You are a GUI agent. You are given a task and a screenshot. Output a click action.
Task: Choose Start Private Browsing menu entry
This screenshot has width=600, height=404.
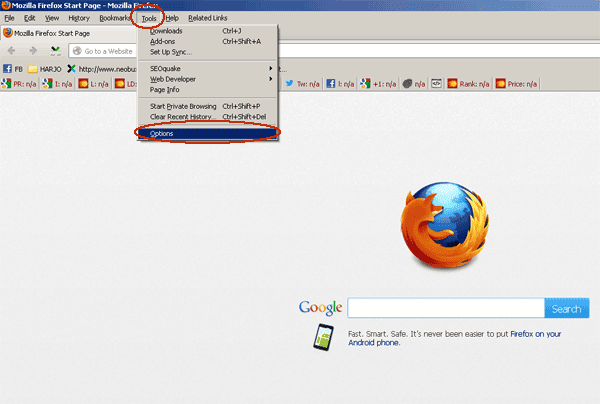(207, 106)
